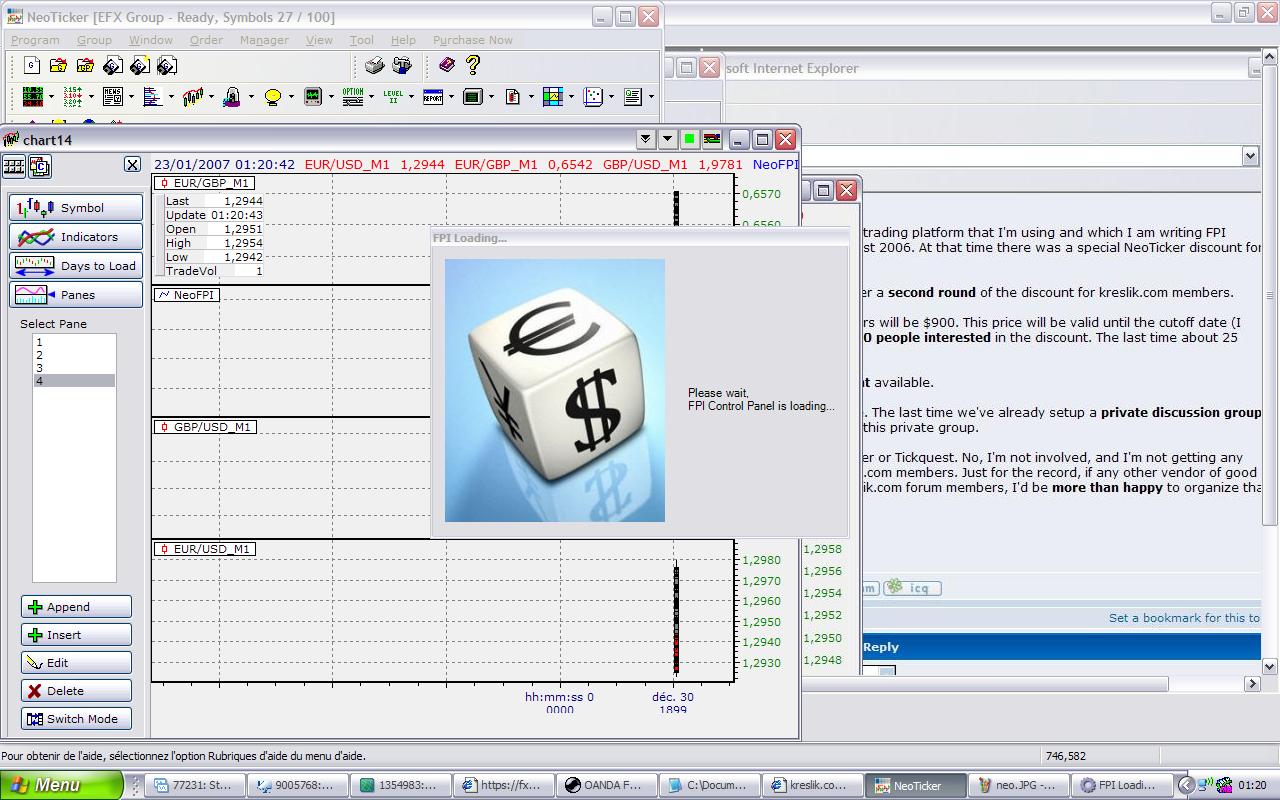Open the Option chain toolbar icon

click(352, 97)
